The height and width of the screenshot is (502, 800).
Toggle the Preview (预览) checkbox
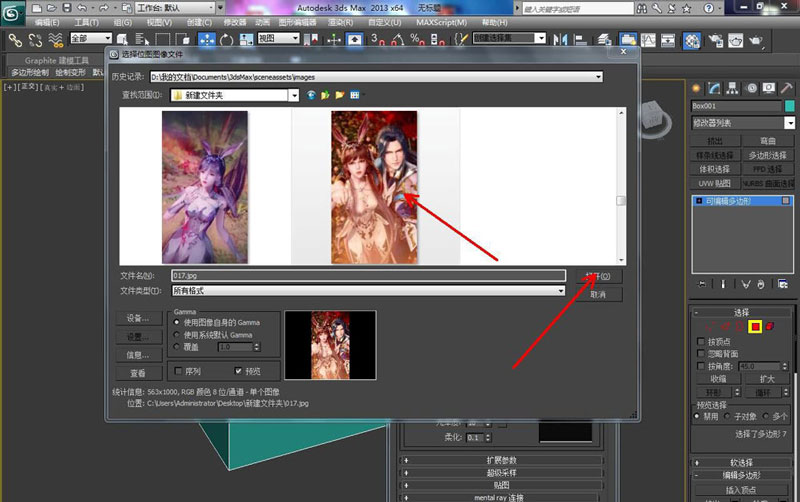[x=238, y=370]
